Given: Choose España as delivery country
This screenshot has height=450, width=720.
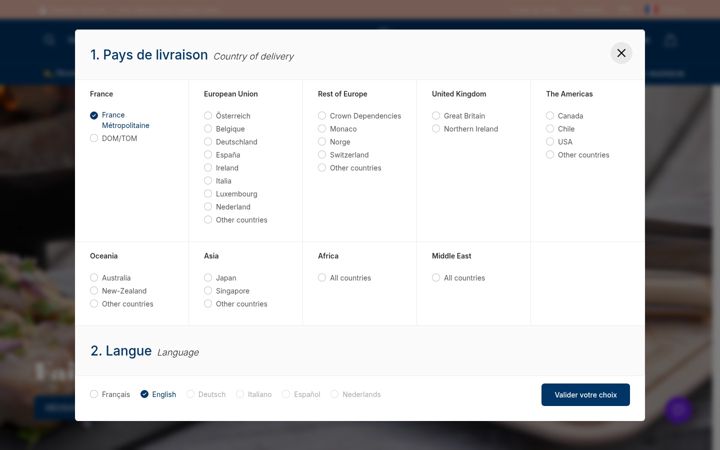Looking at the screenshot, I should pos(222,155).
